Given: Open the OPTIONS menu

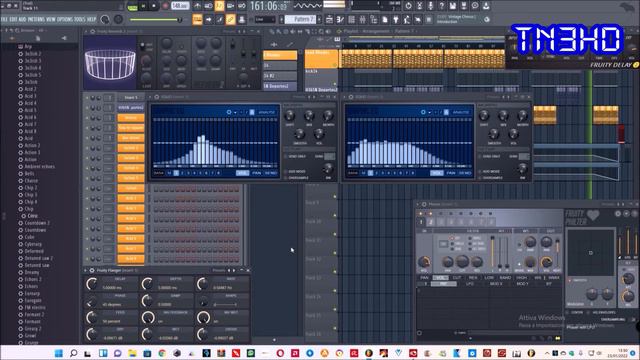Looking at the screenshot, I should (64, 19).
